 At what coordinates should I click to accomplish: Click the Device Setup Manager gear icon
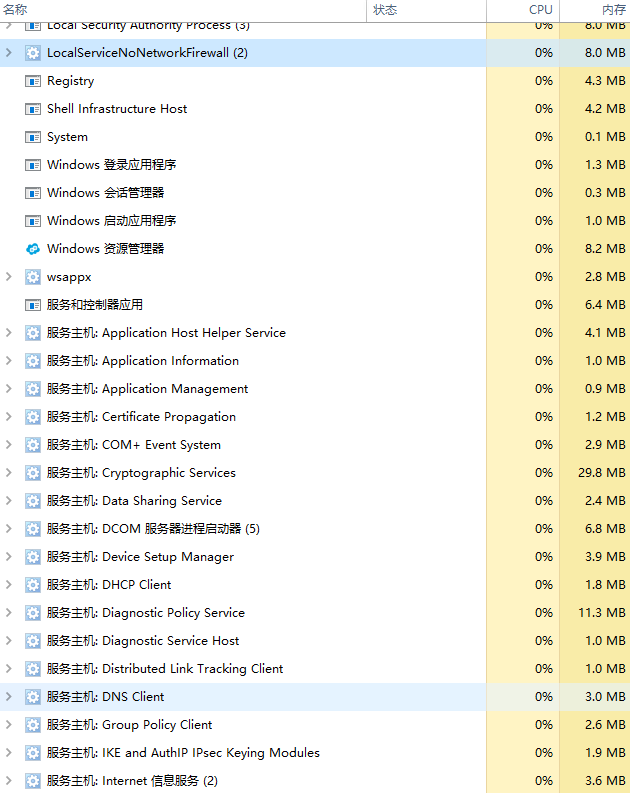33,557
